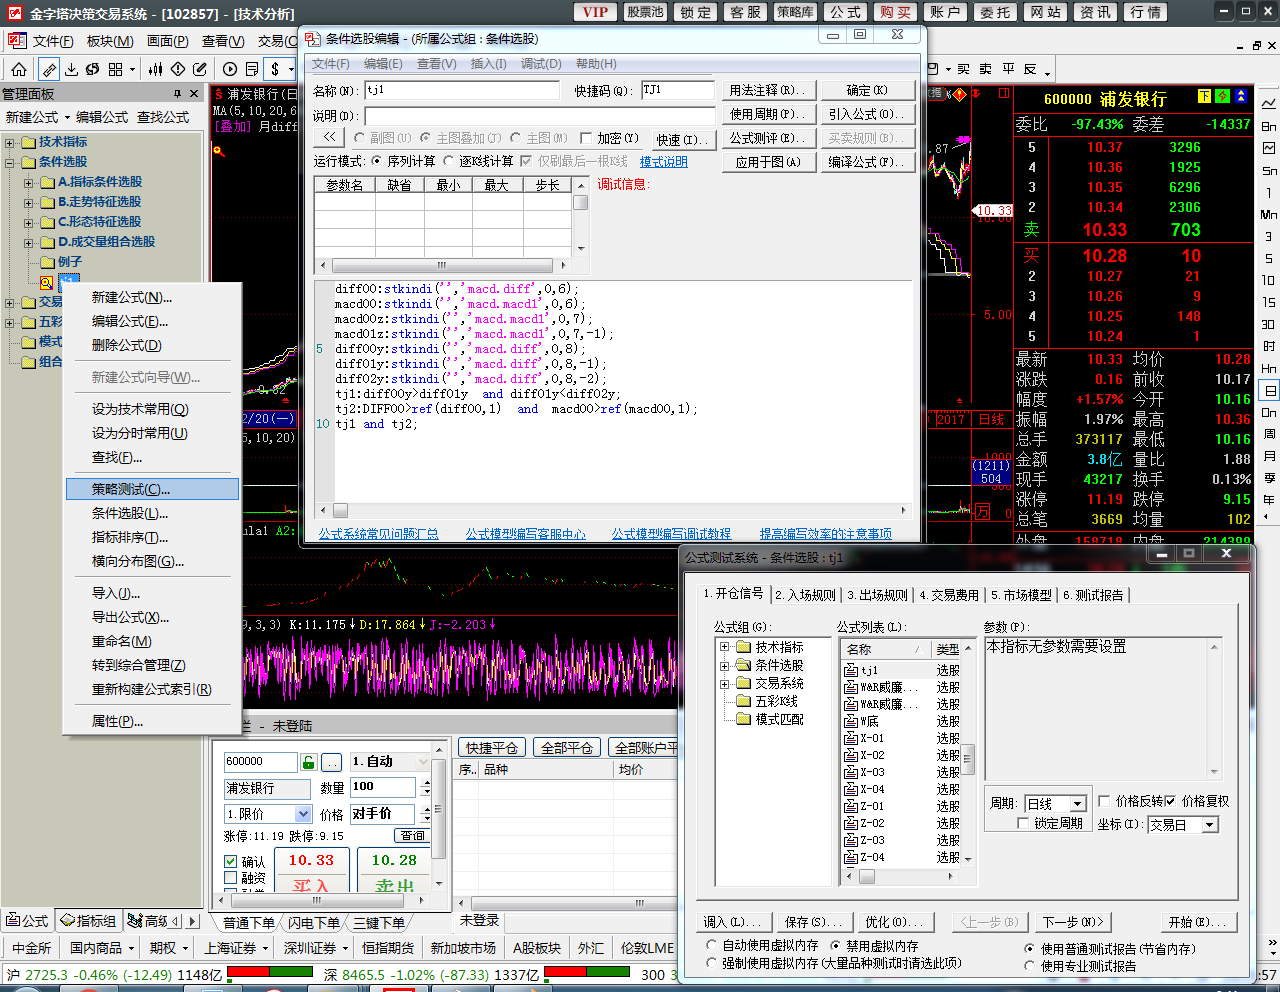Click the 卖 toolbar button
This screenshot has height=992, width=1280.
[x=985, y=69]
